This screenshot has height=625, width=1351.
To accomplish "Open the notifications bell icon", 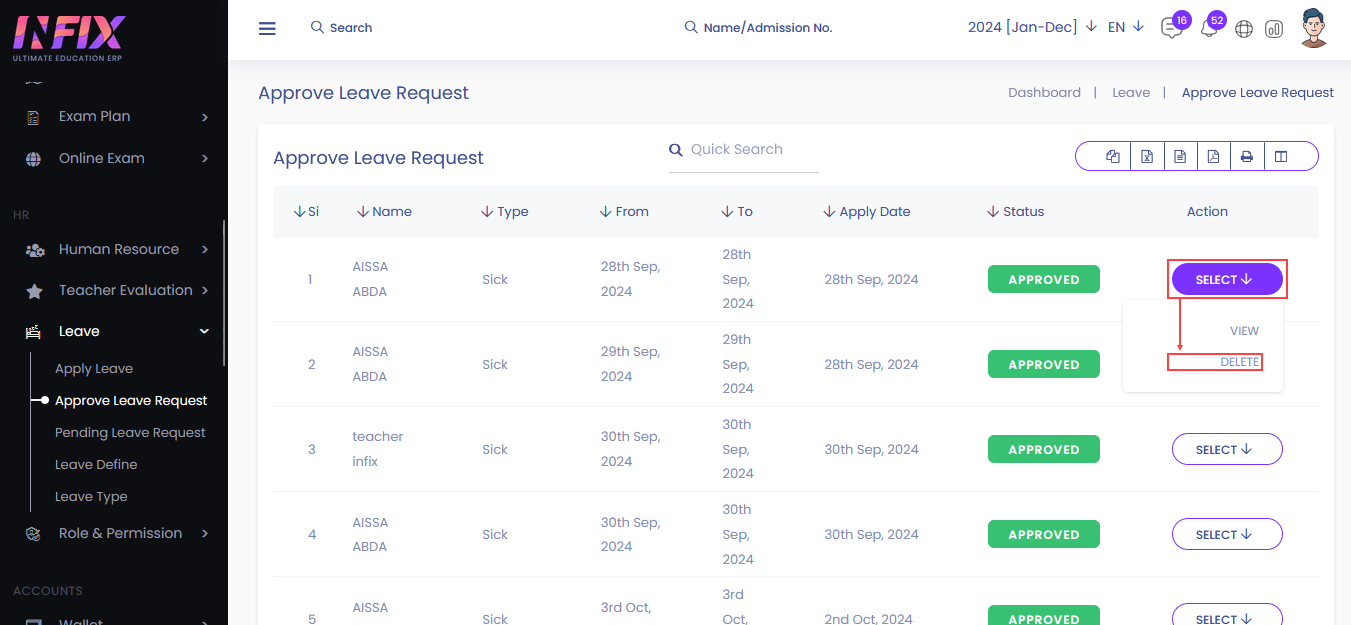I will coord(1209,28).
